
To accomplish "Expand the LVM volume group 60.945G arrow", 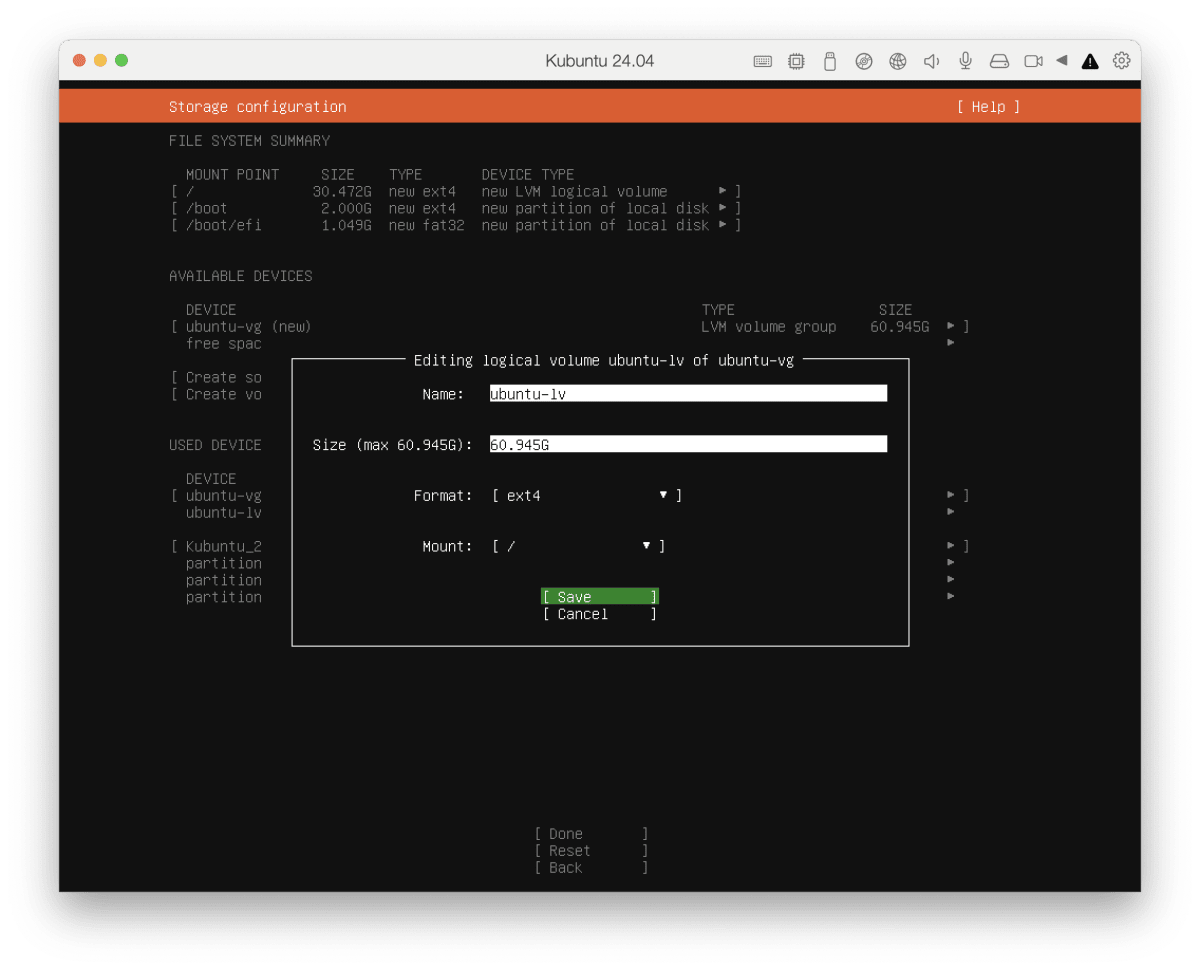I will click(951, 326).
